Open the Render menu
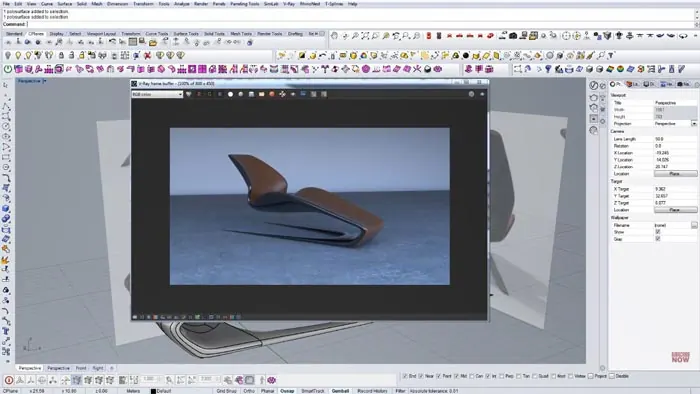 (201, 4)
